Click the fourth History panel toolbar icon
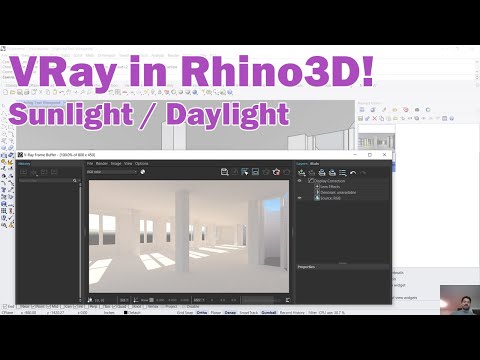This screenshot has height=360, width=480. tap(54, 172)
